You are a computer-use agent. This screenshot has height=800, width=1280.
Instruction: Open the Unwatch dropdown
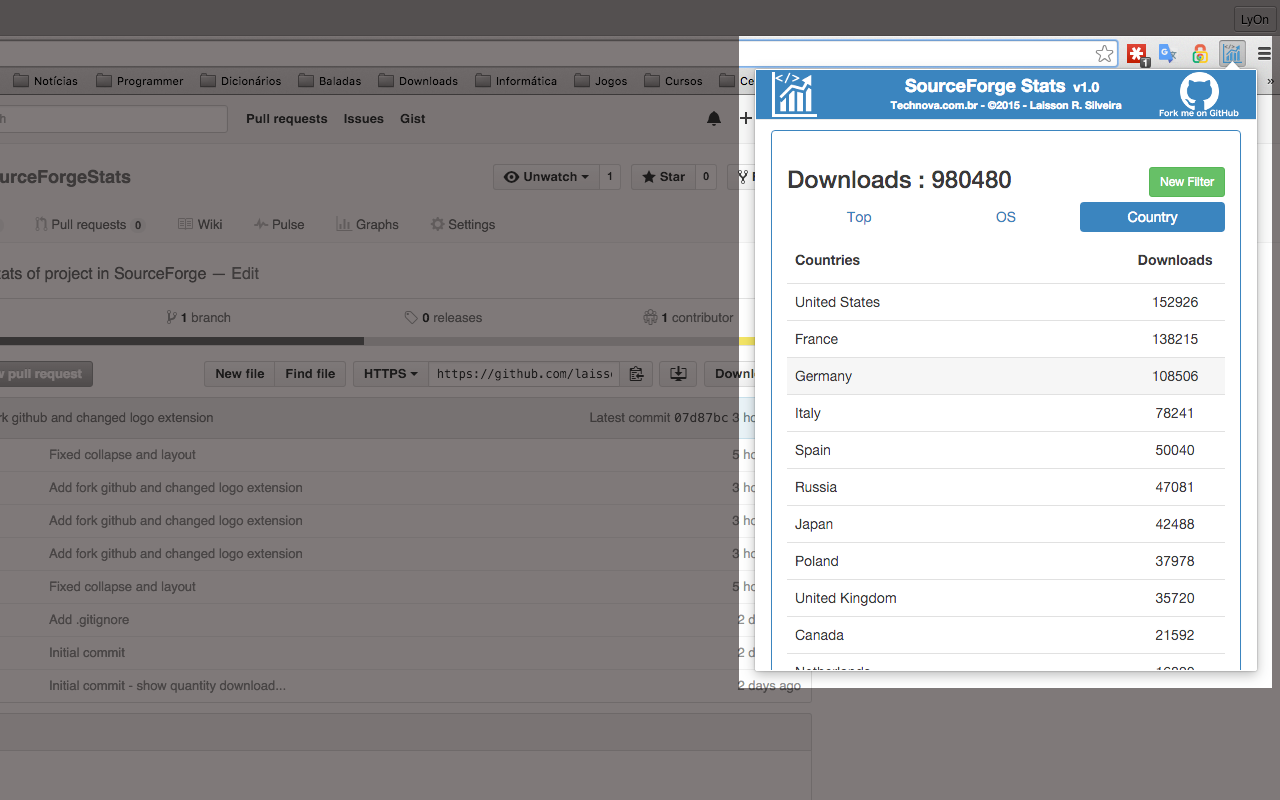pyautogui.click(x=546, y=177)
